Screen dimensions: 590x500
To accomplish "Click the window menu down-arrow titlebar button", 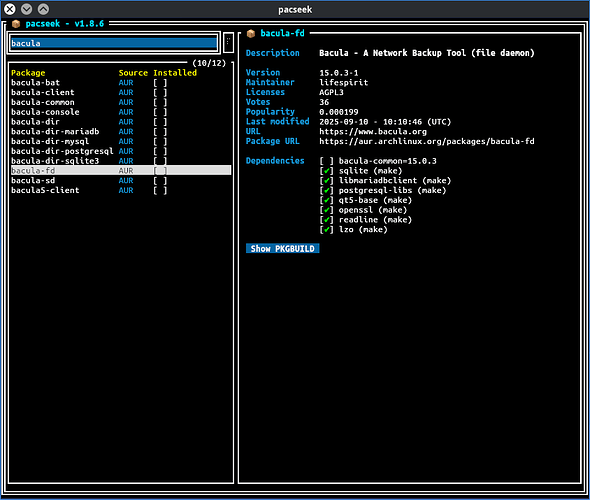I will [26, 9].
